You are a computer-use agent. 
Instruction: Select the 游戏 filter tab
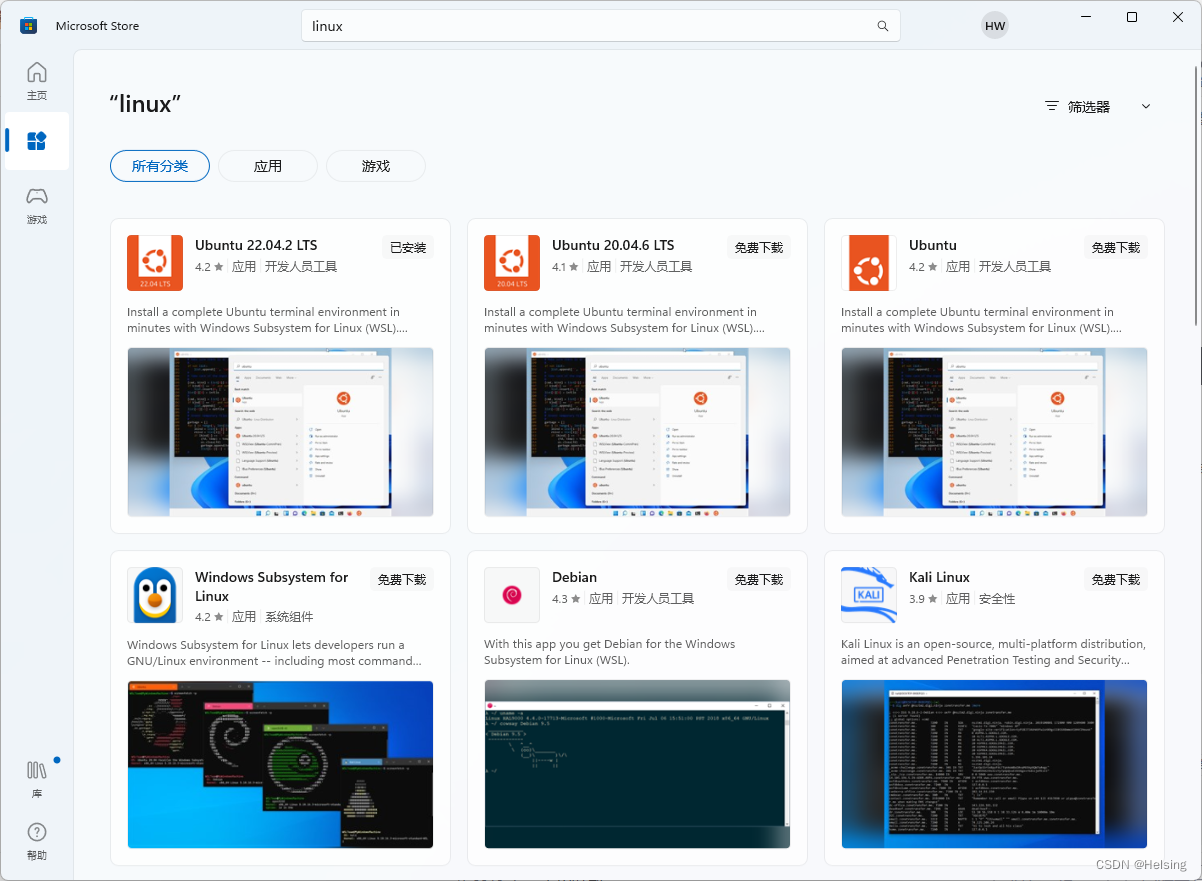pyautogui.click(x=376, y=166)
